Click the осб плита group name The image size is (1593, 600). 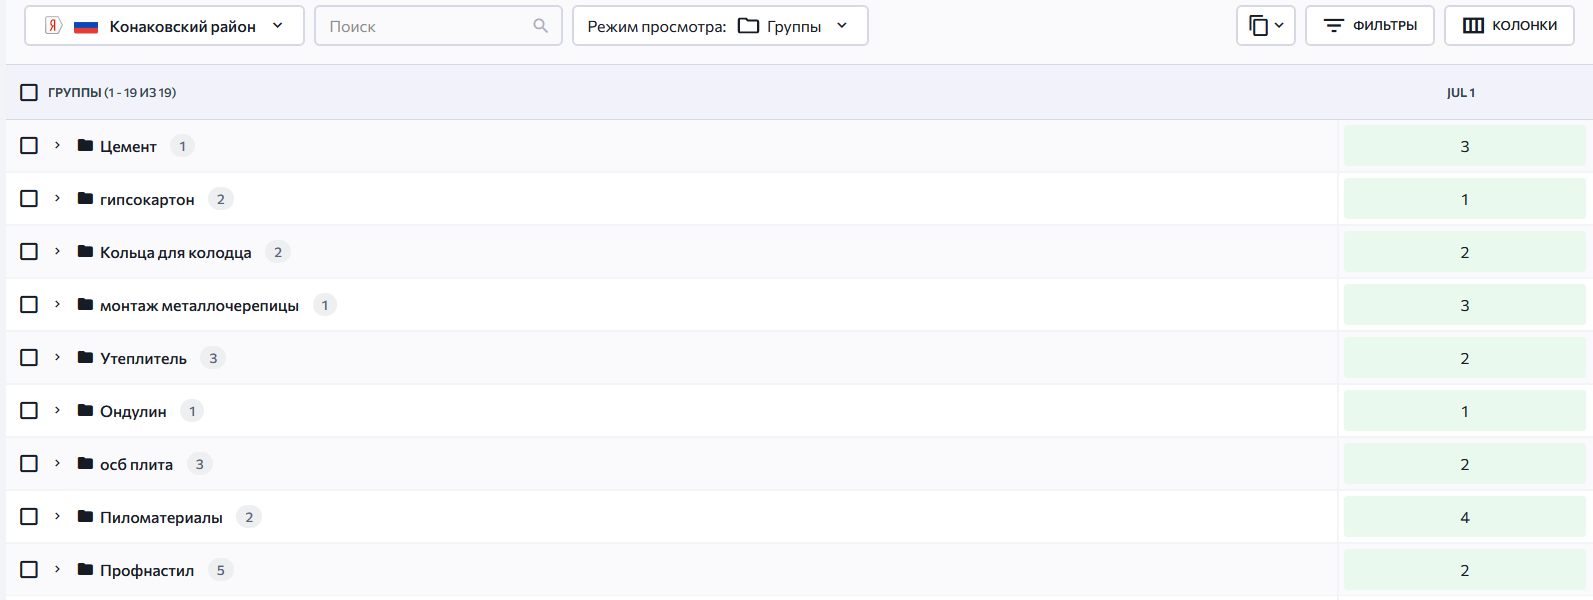tap(136, 465)
